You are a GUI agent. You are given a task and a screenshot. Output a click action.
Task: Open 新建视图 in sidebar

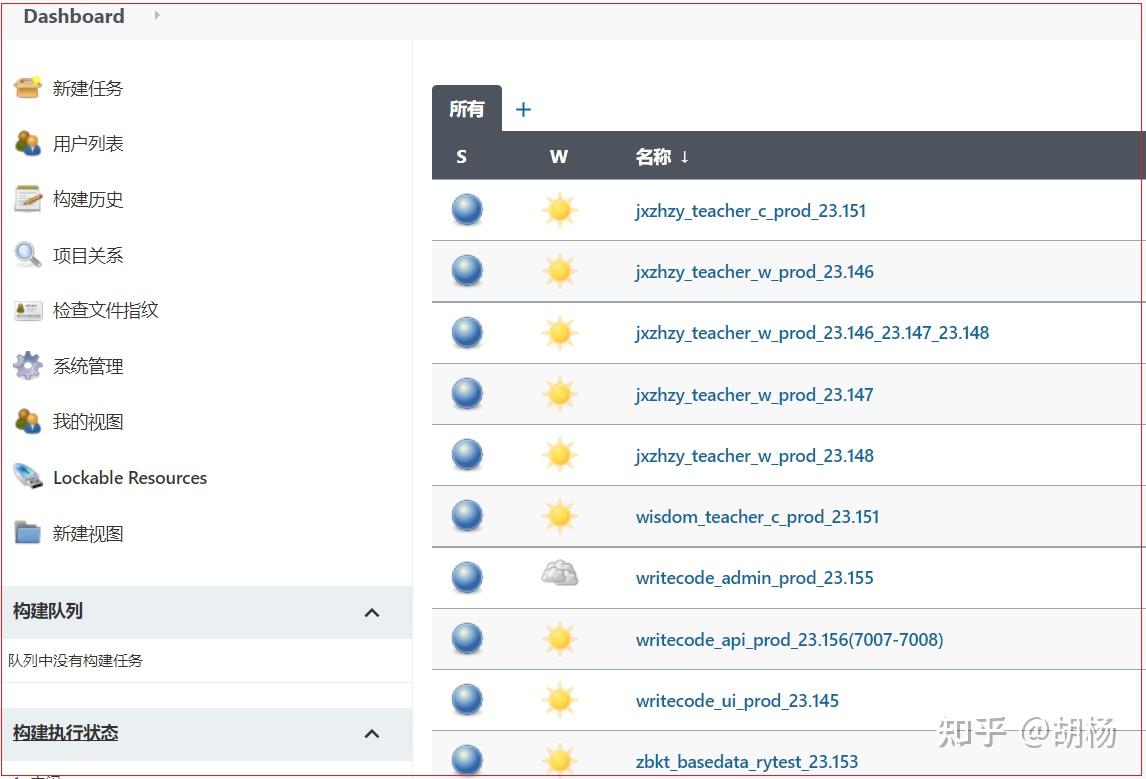coord(88,533)
